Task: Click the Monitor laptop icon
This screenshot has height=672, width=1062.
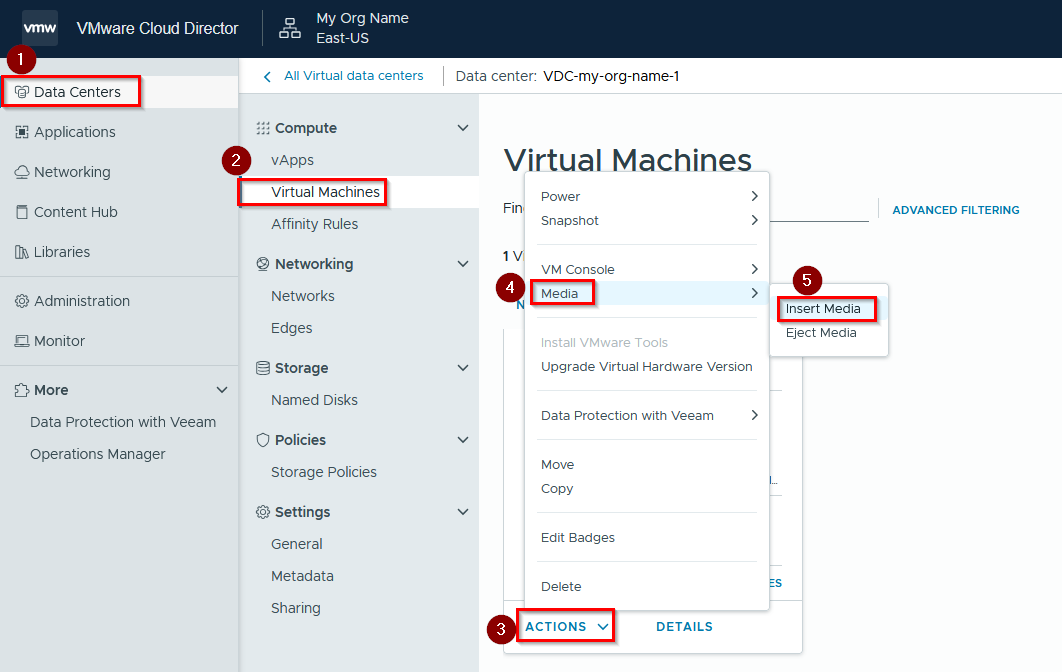Action: click(x=22, y=341)
